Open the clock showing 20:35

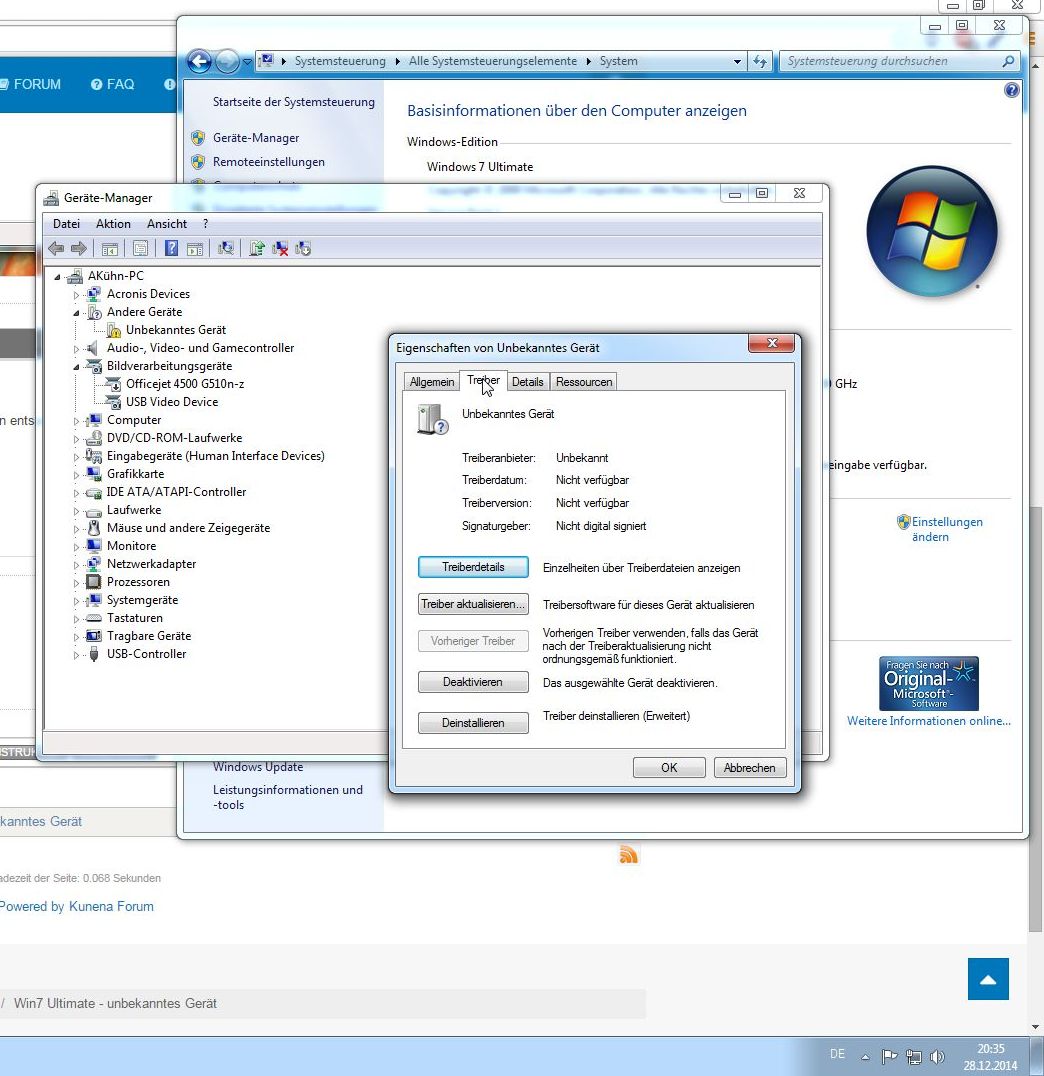coord(990,1057)
